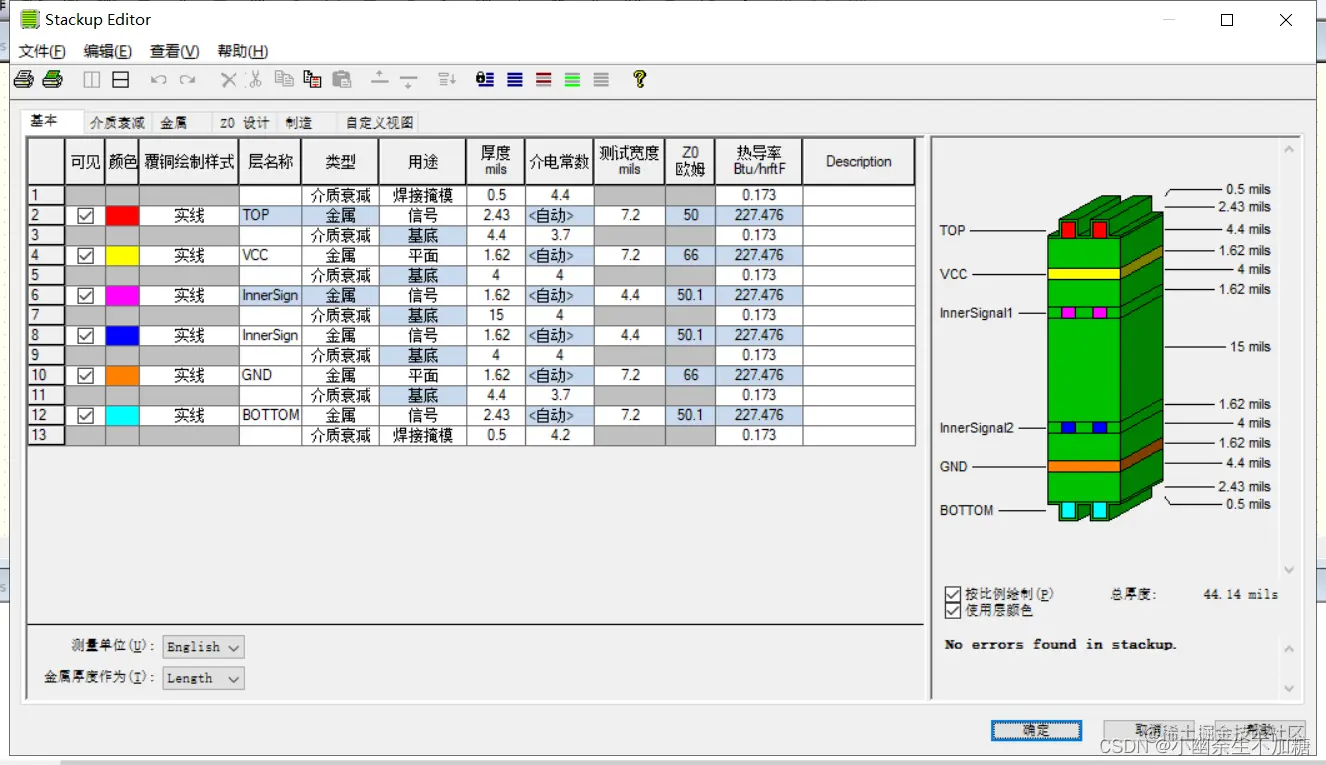Click the horizontal split view icon
Screen dimensions: 1326x765
coord(121,79)
